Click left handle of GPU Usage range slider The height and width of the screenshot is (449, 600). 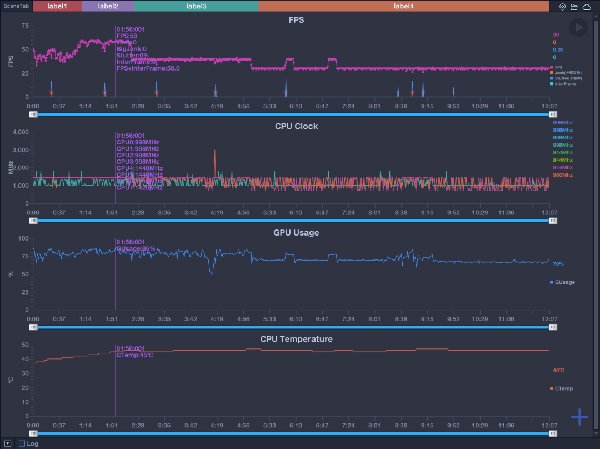[33, 326]
